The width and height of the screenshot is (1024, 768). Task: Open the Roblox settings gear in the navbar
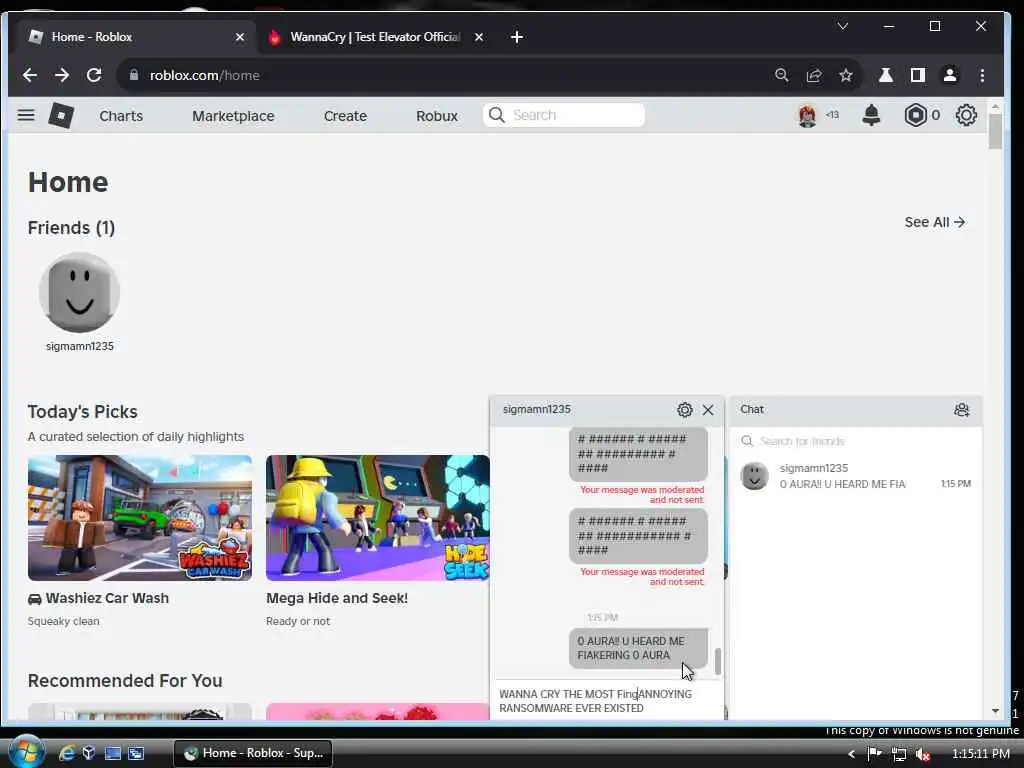966,116
